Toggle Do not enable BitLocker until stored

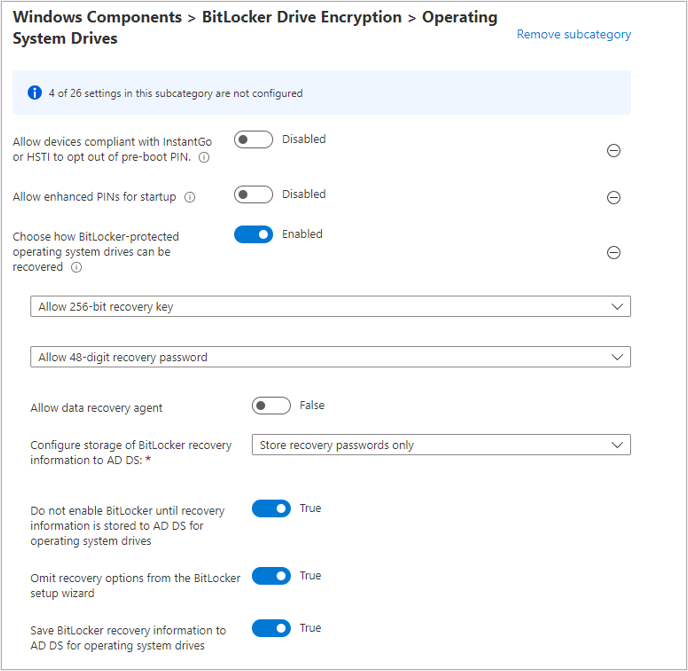(271, 509)
